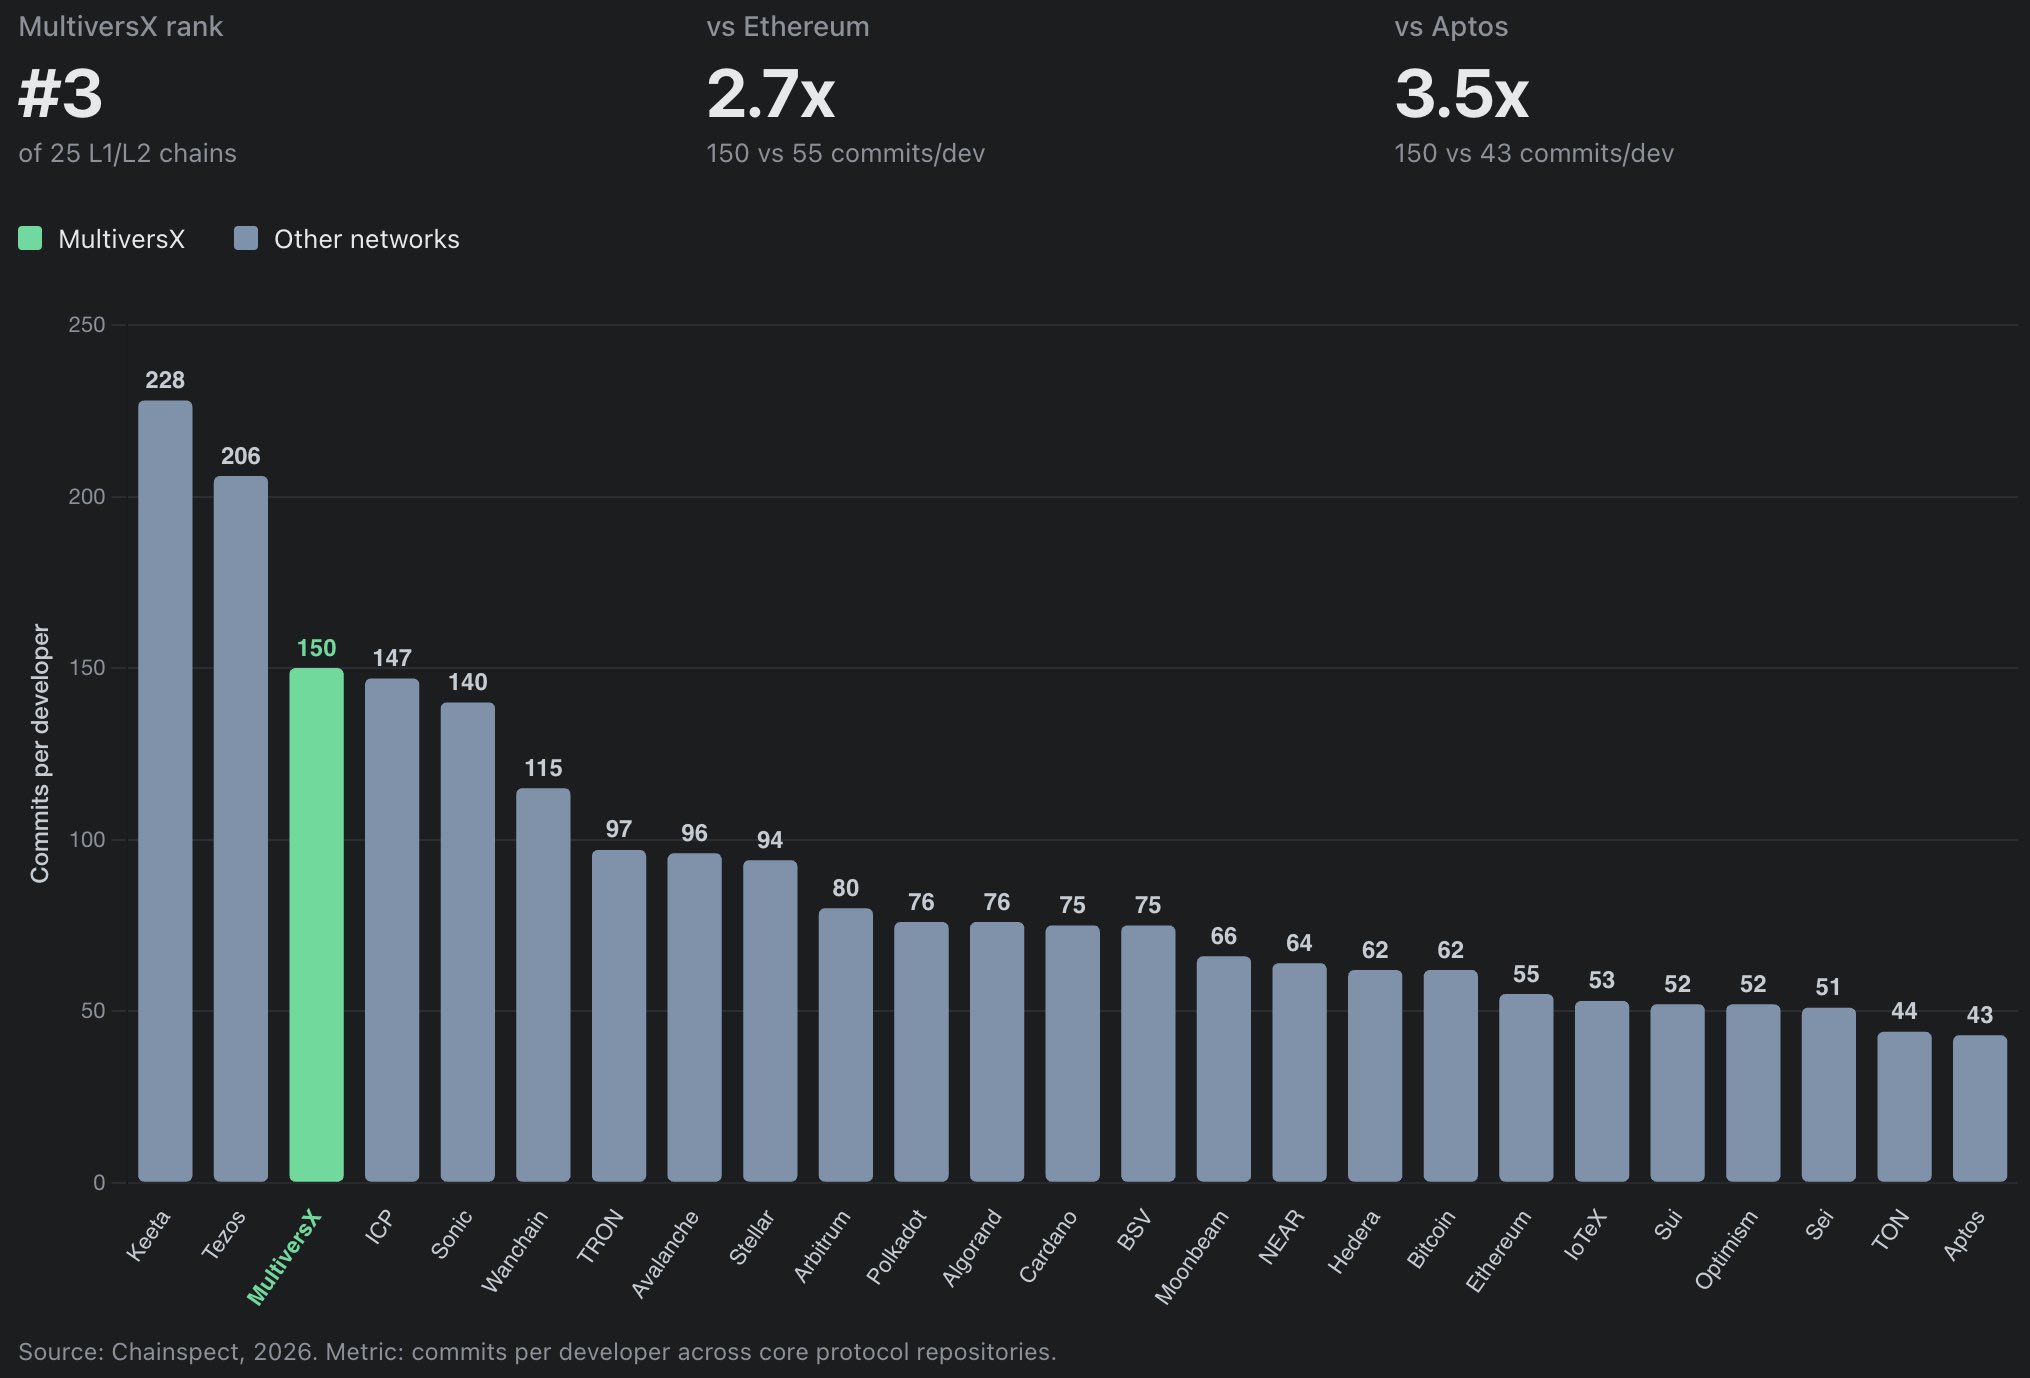Click the Keeta bar labeled 228
This screenshot has height=1378, width=2030.
click(x=165, y=790)
